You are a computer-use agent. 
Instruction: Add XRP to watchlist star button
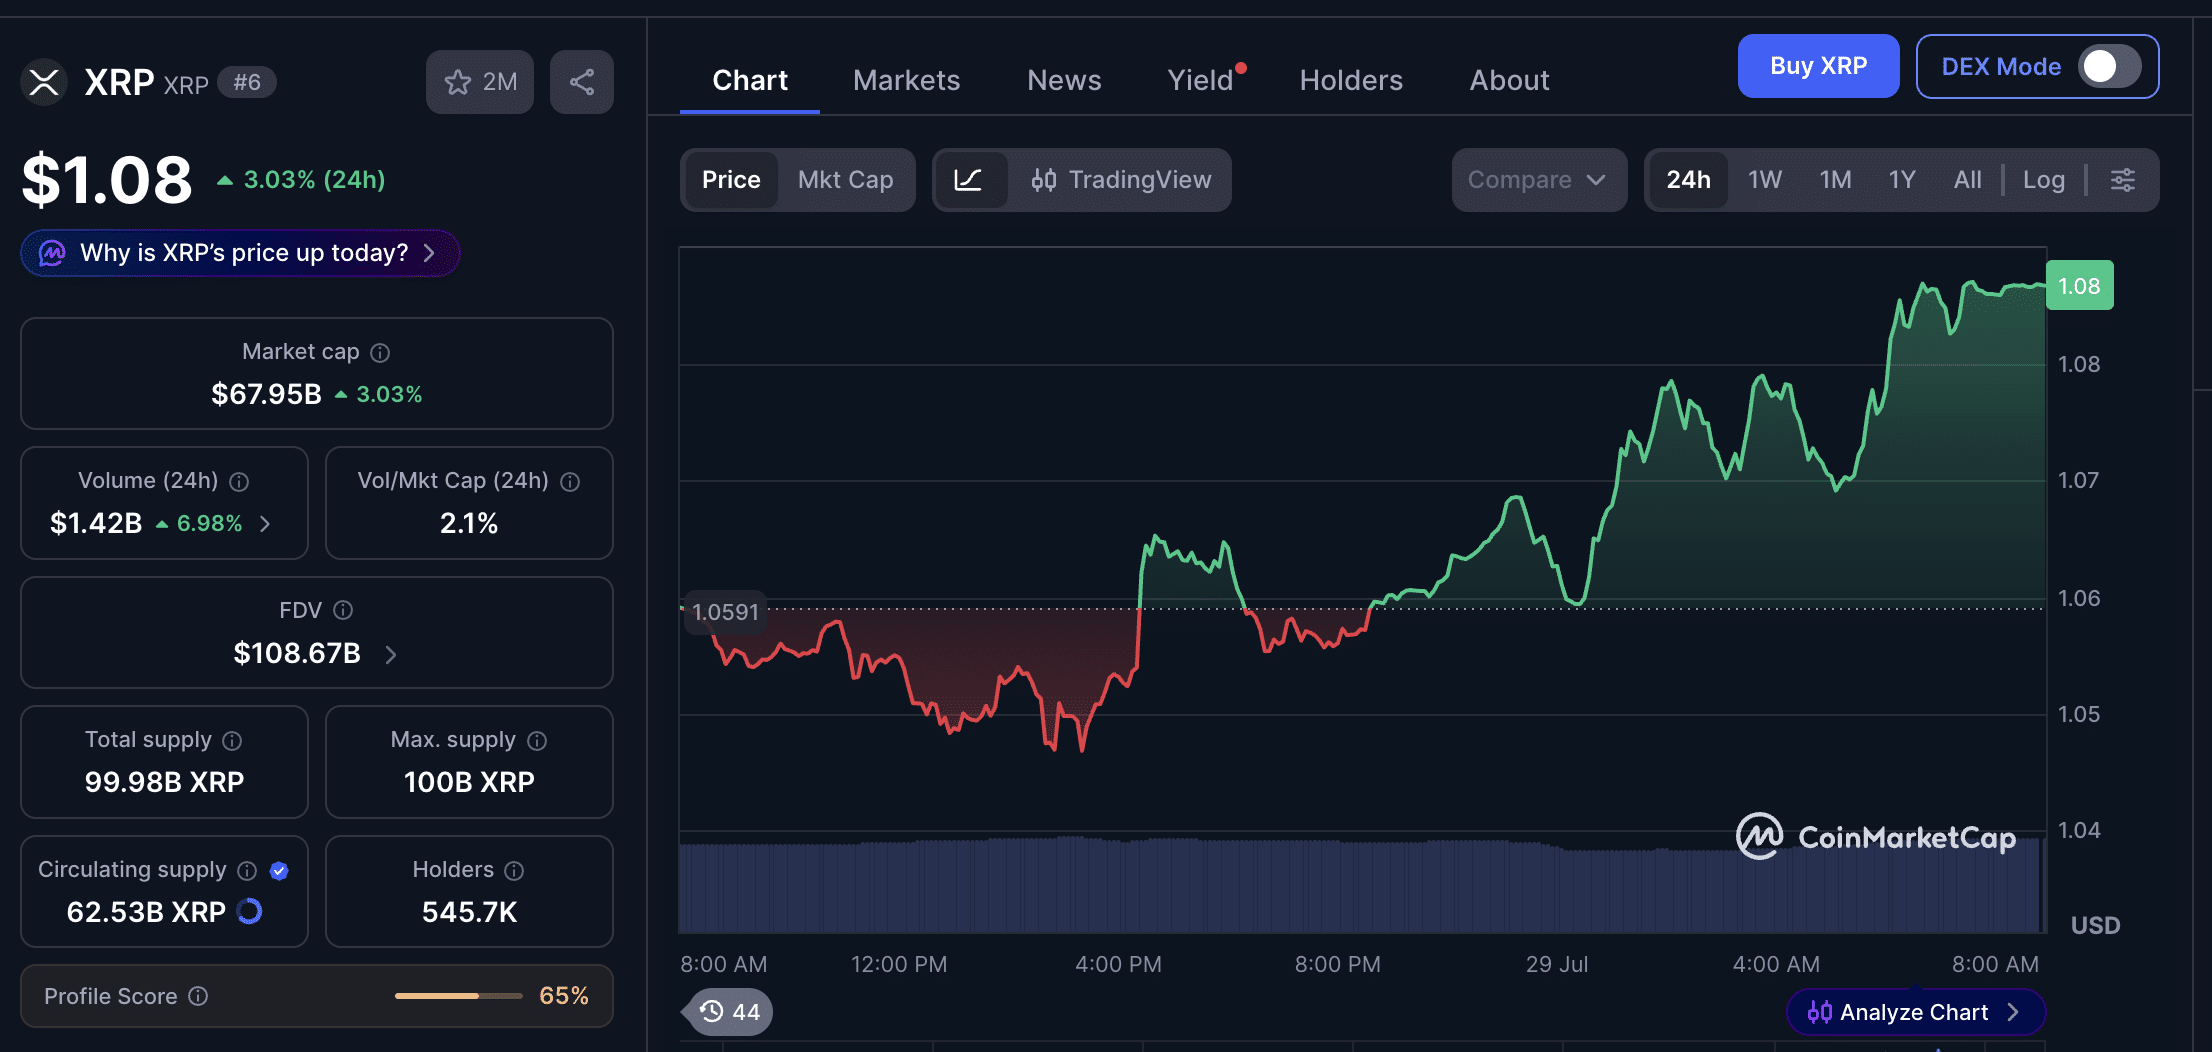[480, 82]
